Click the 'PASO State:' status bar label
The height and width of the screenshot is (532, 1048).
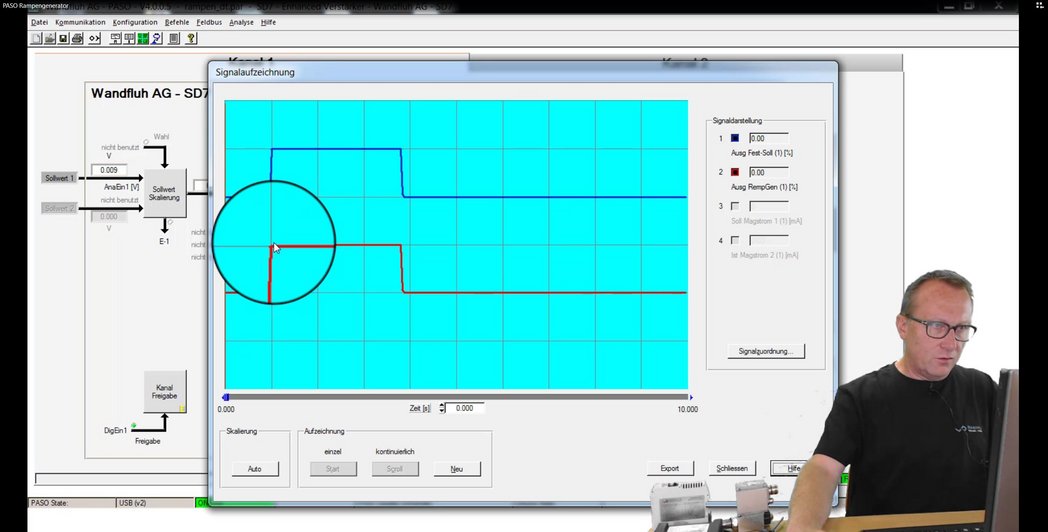pyautogui.click(x=49, y=503)
